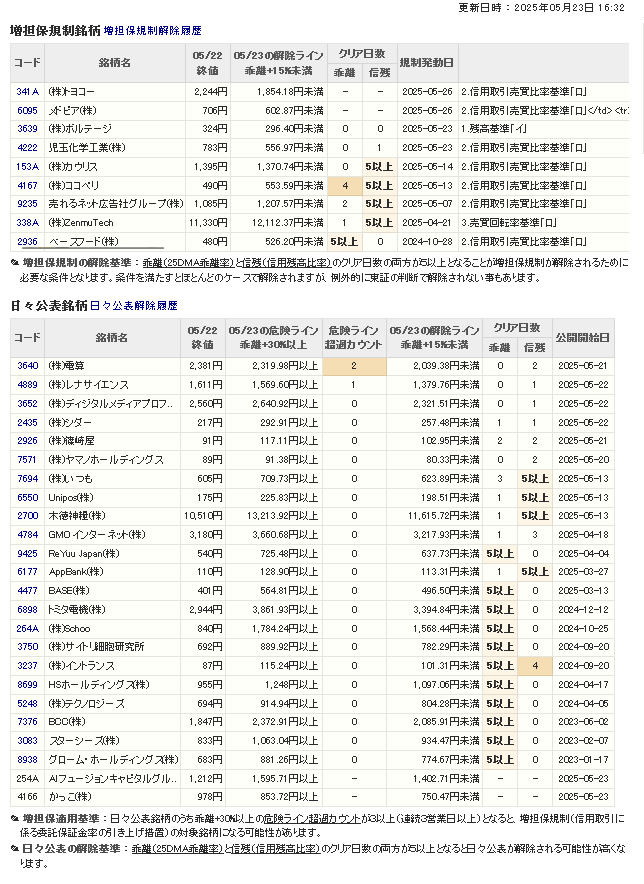
Task: Open stock code 4477 link
Action: point(27,591)
